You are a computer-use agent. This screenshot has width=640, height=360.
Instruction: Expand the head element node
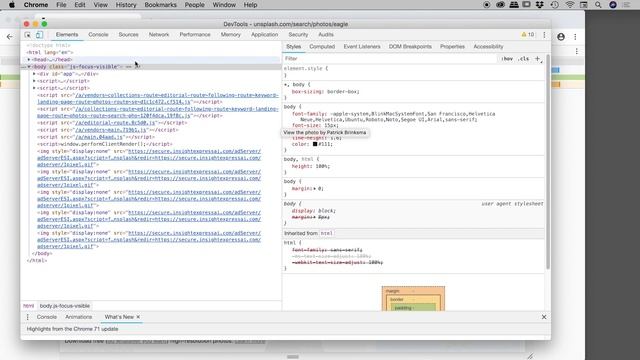point(29,60)
